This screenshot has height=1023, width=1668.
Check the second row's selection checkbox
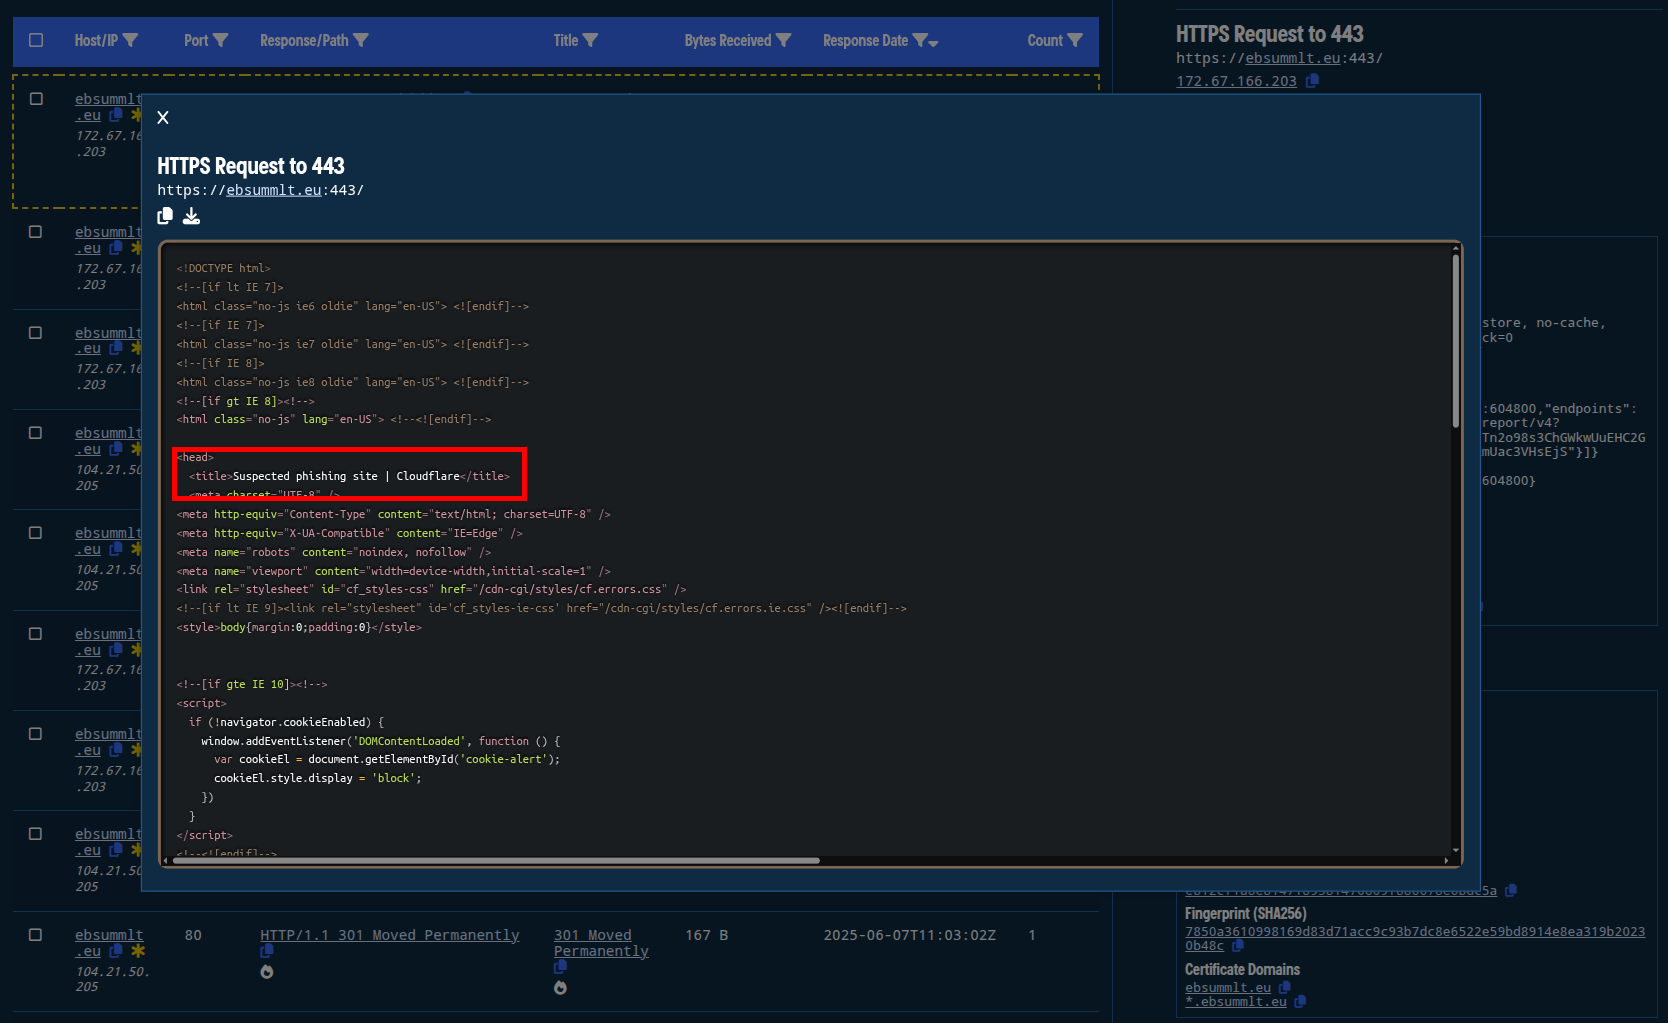click(x=36, y=232)
